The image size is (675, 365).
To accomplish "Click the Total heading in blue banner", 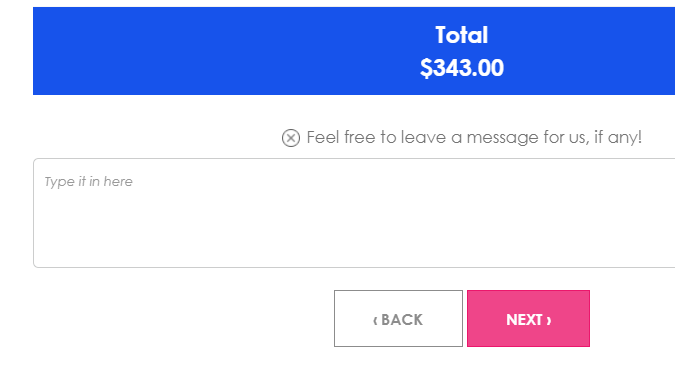I will pos(461,35).
